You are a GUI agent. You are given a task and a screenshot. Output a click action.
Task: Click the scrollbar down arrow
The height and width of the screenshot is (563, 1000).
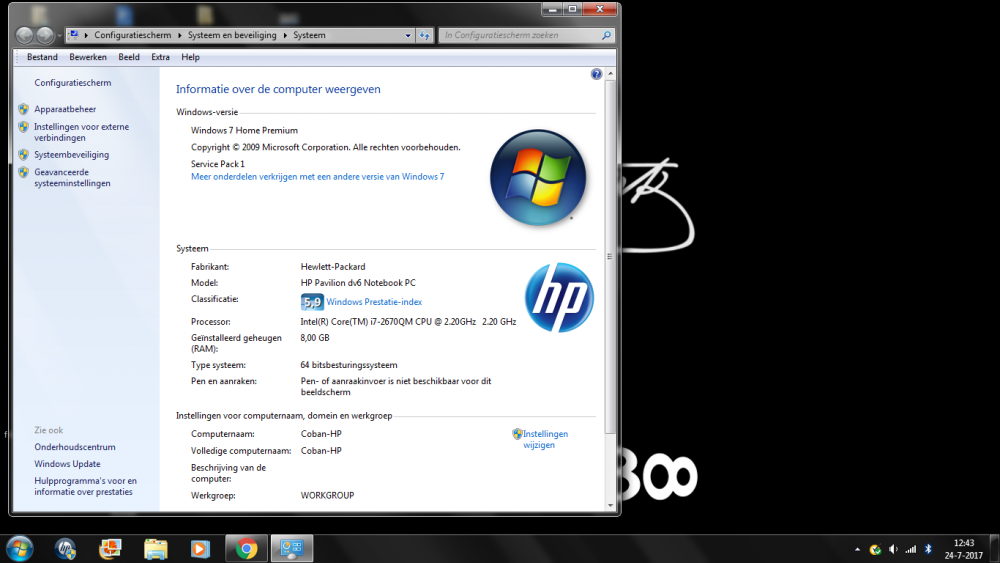coord(610,505)
